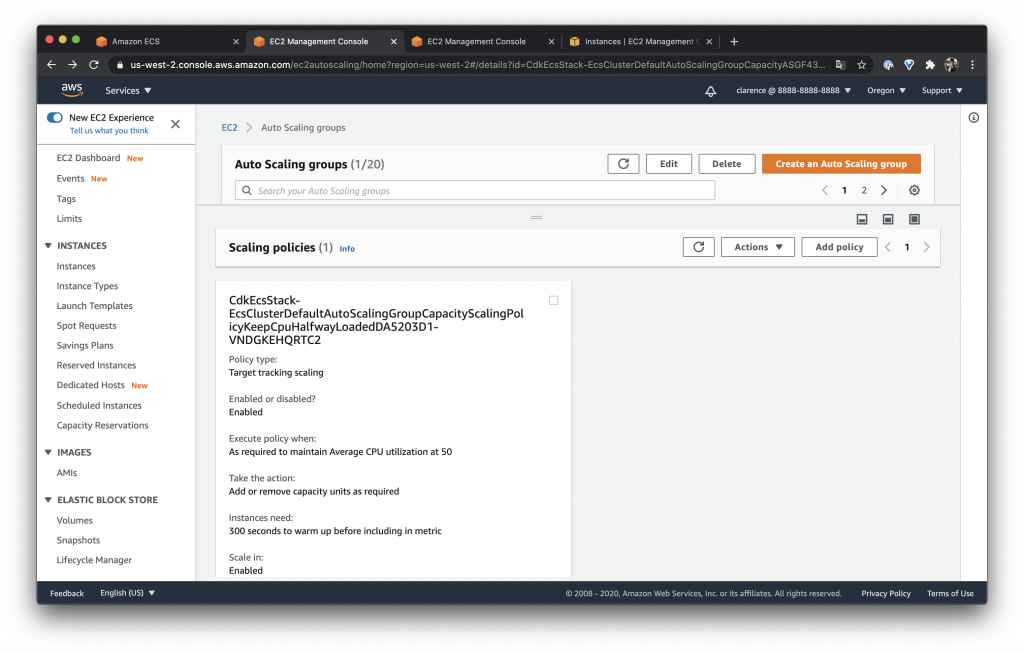The width and height of the screenshot is (1024, 653).
Task: Click the EC2 breadcrumb link
Action: [229, 127]
